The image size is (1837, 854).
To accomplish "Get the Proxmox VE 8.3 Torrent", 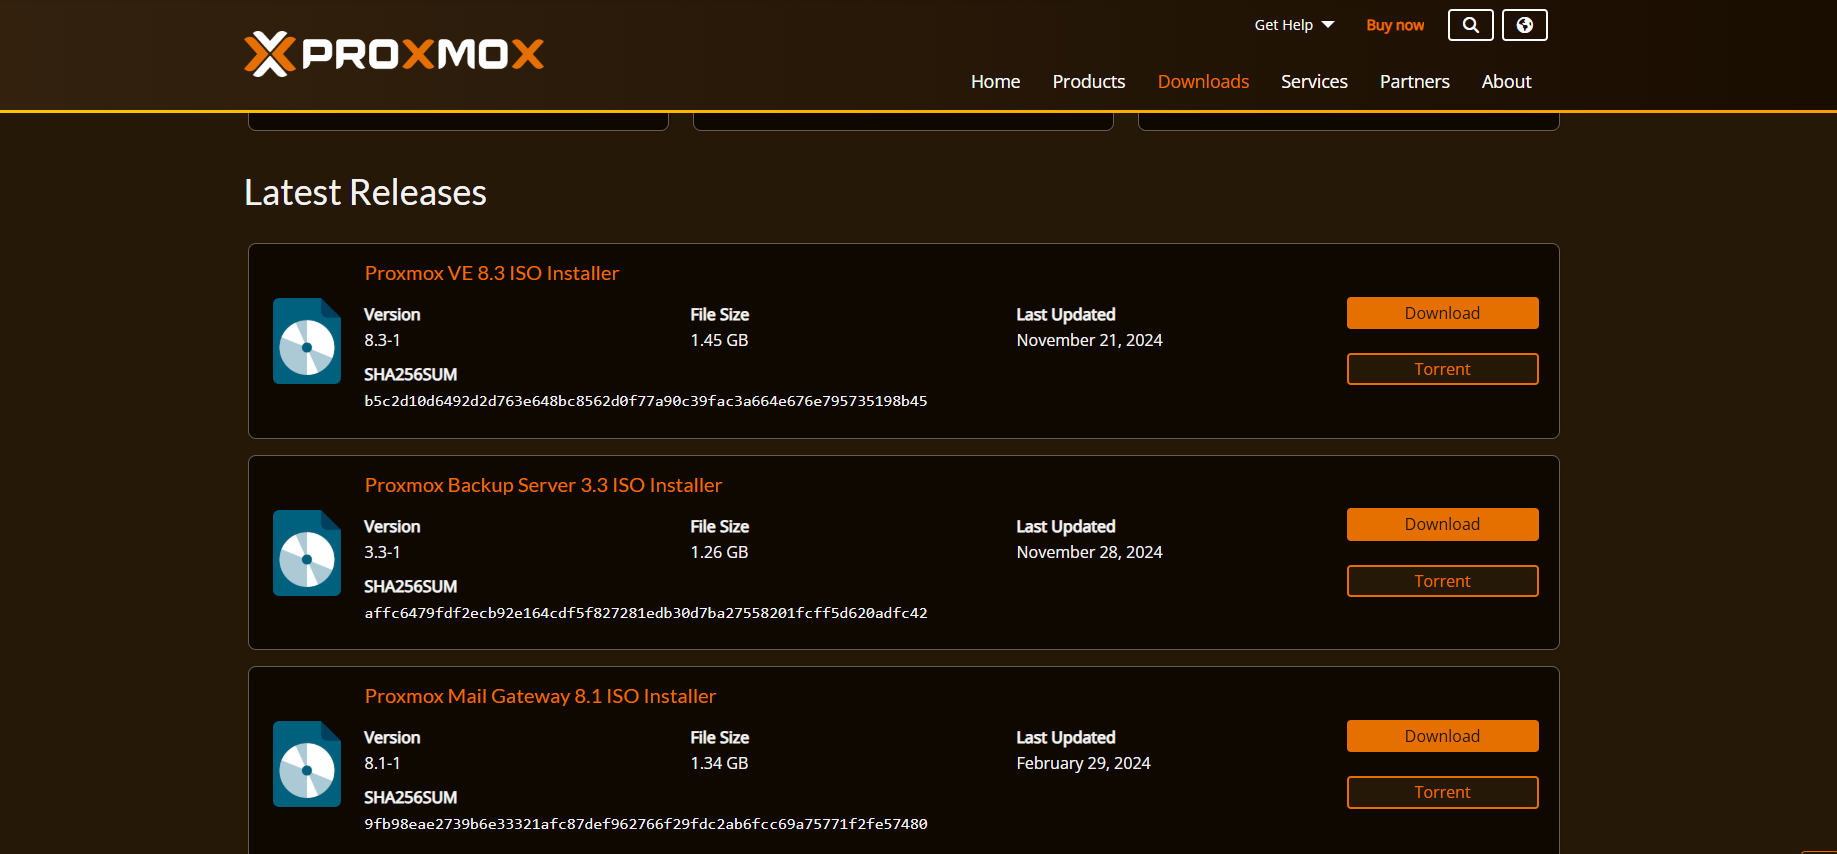I will 1442,369.
